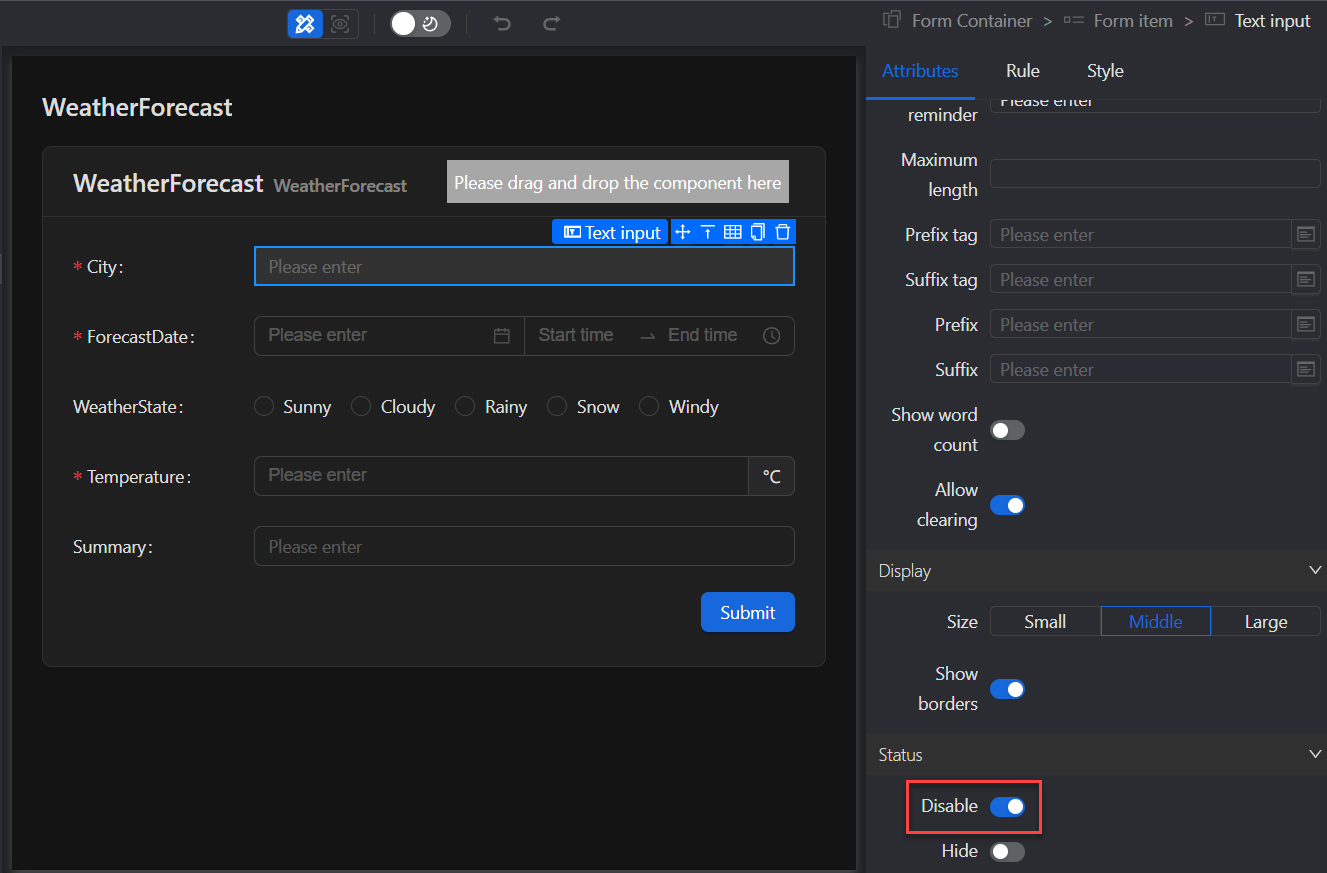Open expression editor for Prefix tag

tap(1305, 234)
